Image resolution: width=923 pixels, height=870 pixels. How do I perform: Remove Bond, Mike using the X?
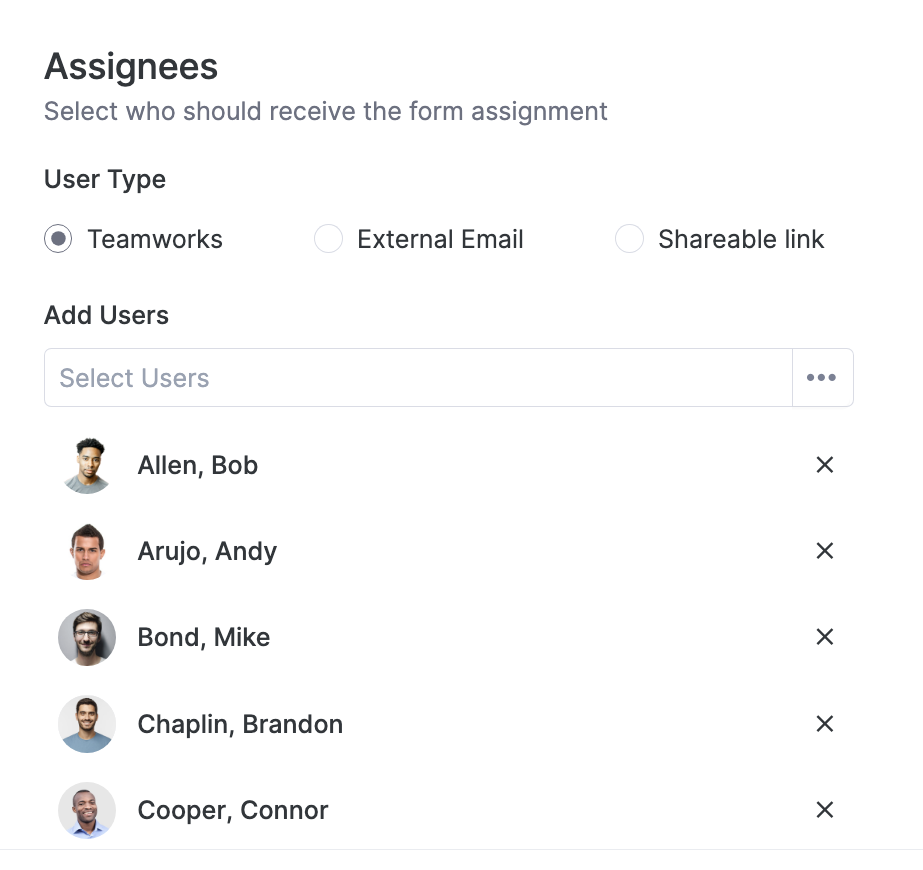coord(824,637)
